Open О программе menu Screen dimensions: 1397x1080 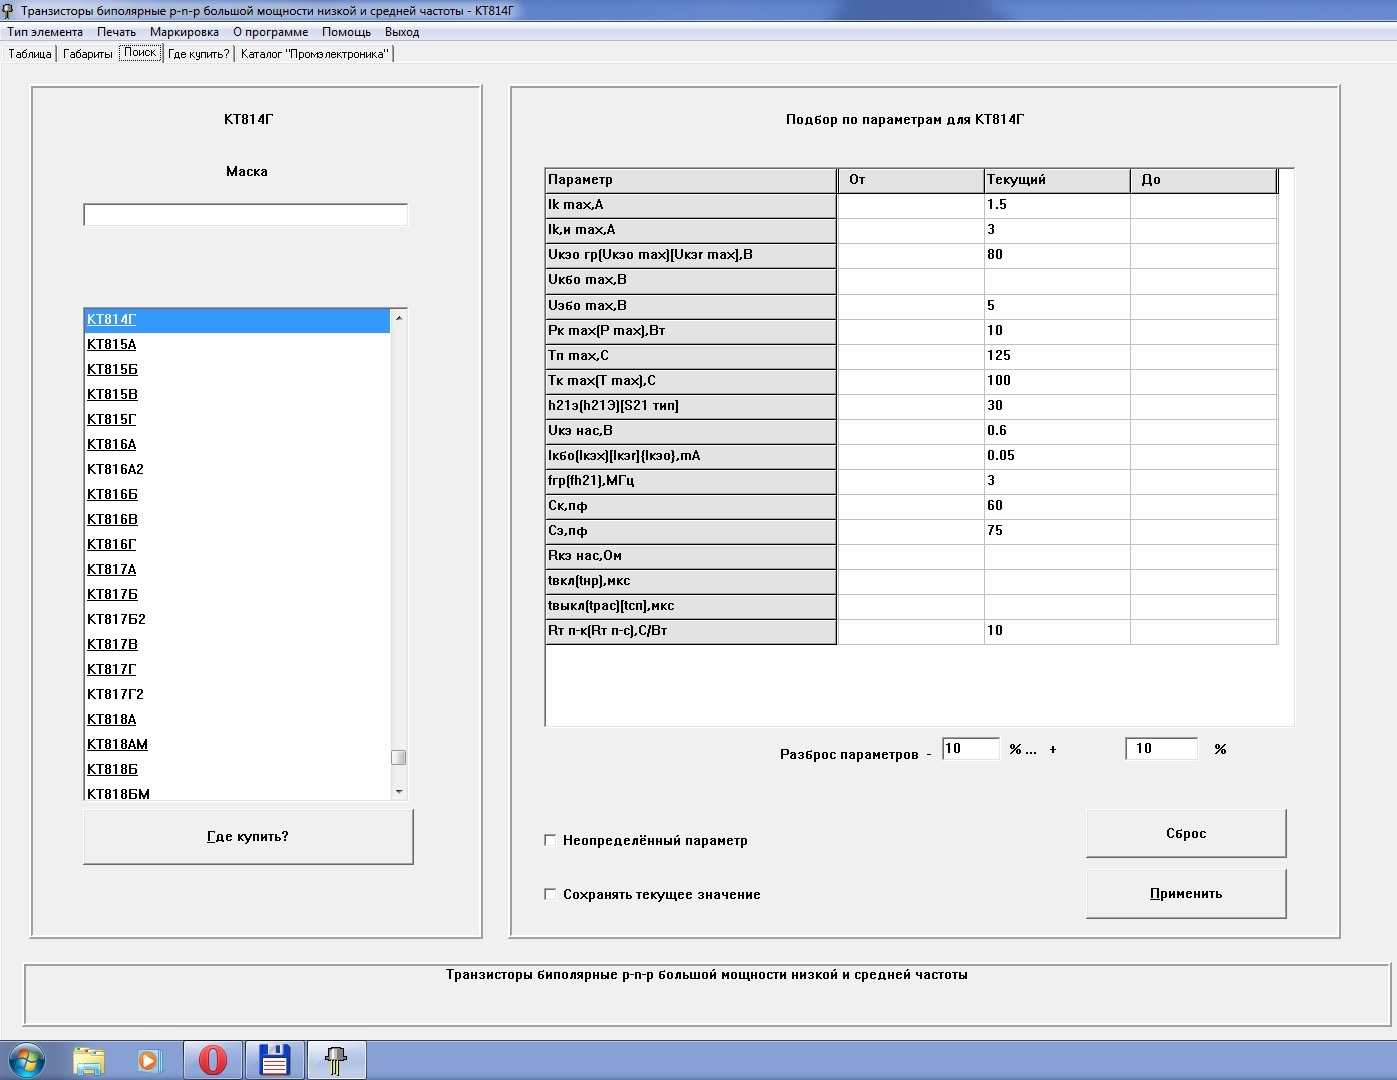270,32
